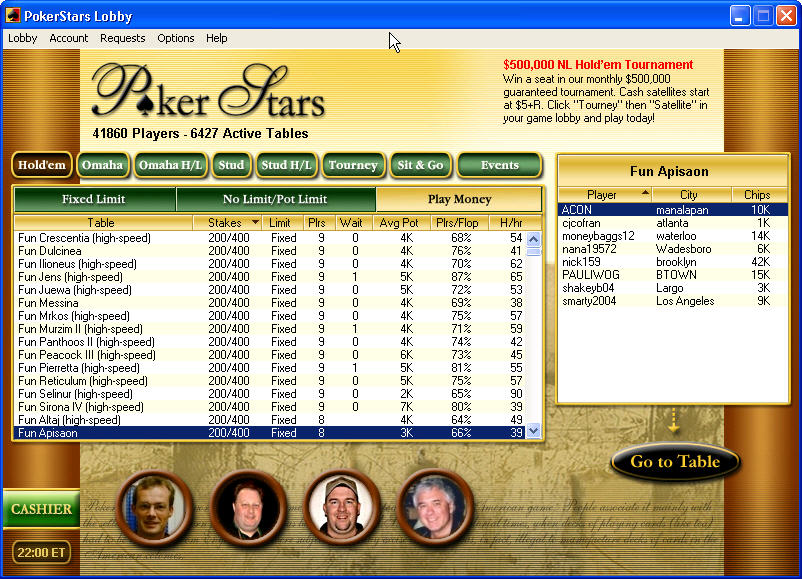Click the first player portrait with glasses
The width and height of the screenshot is (802, 579).
pyautogui.click(x=155, y=507)
